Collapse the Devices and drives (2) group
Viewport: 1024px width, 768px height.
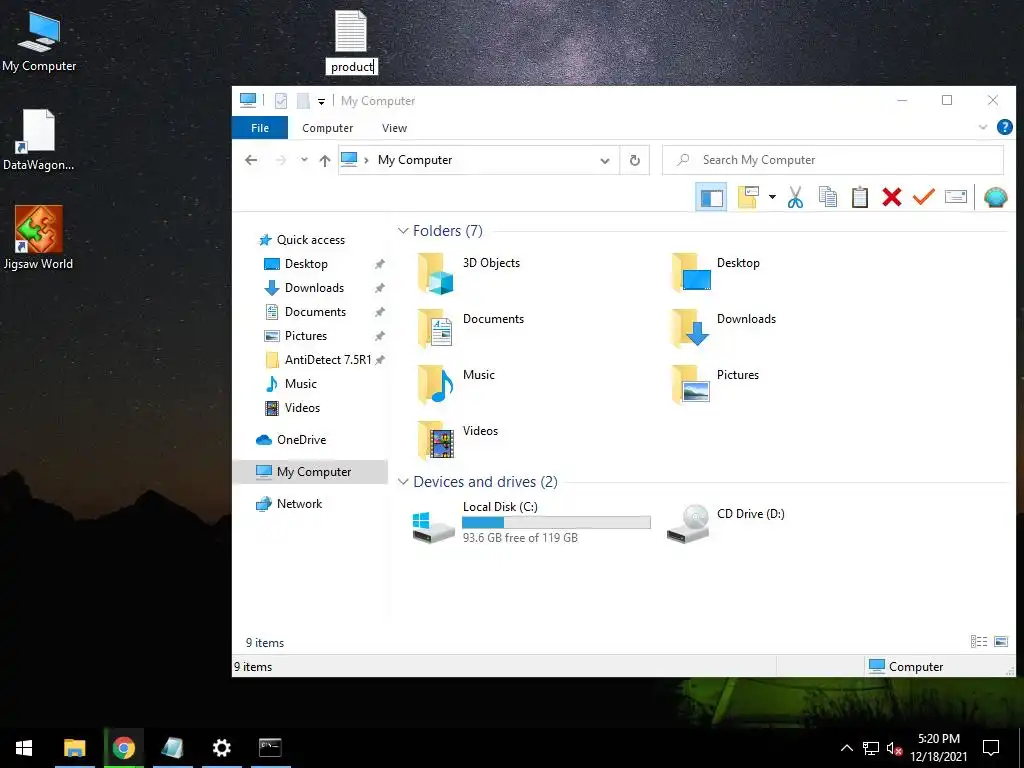pyautogui.click(x=403, y=481)
